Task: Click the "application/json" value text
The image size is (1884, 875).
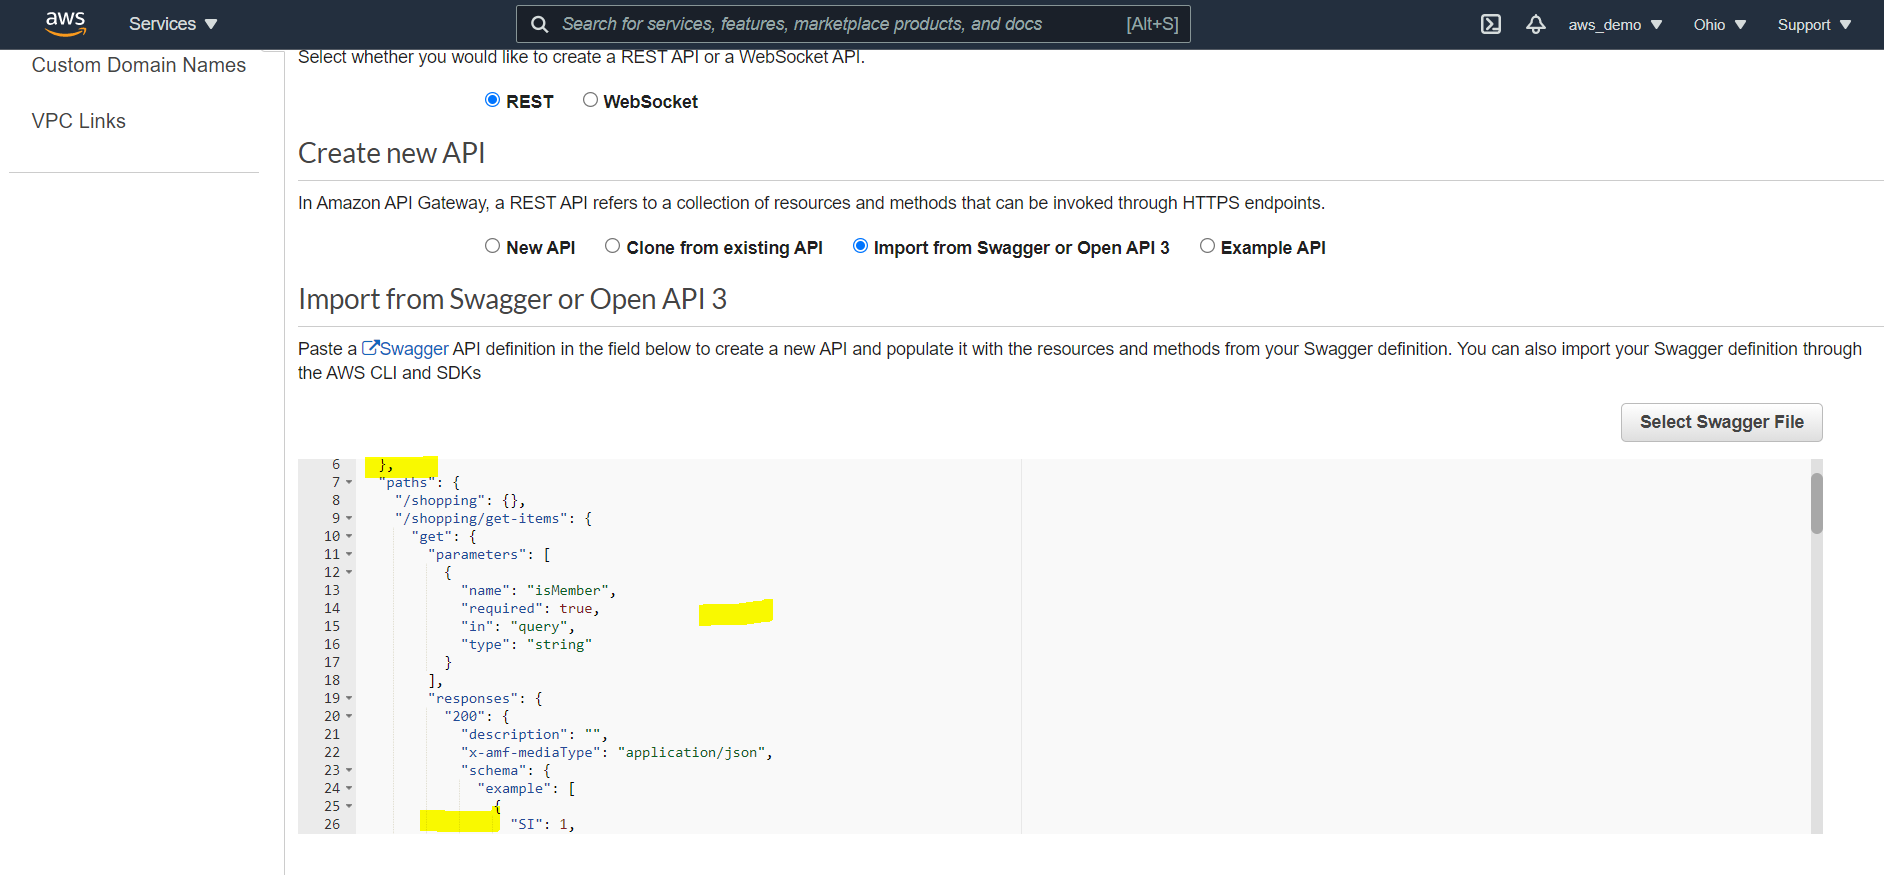Action: pos(692,752)
